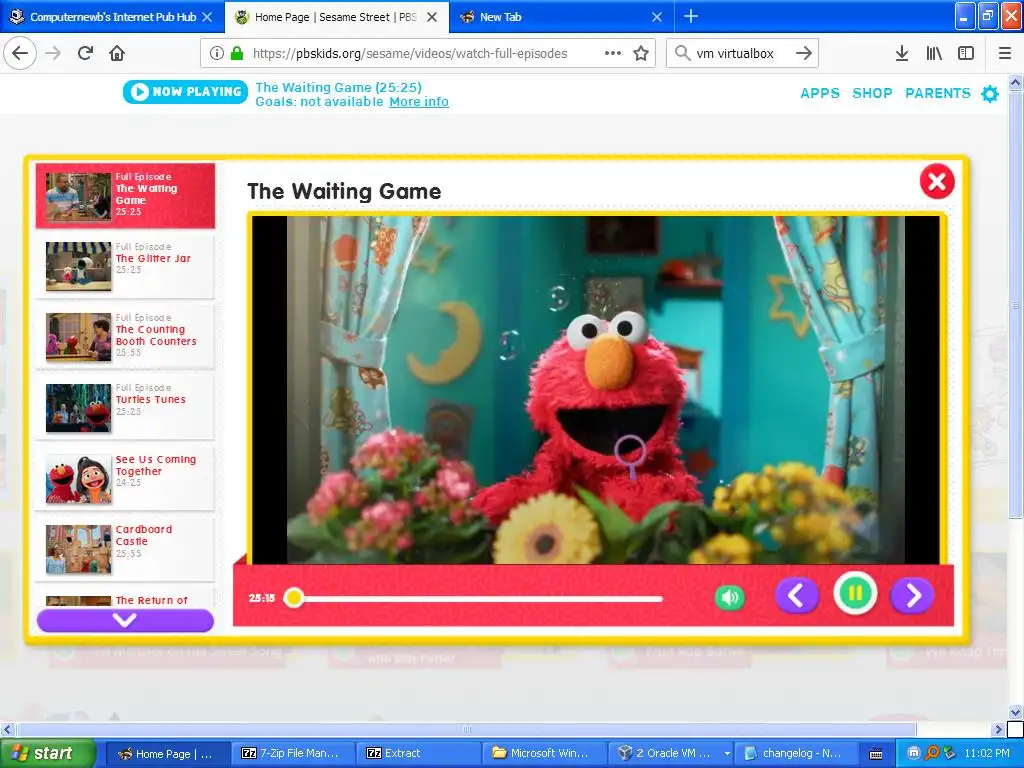Play The Glitter Jar full episode
This screenshot has height=768, width=1024.
coord(125,266)
